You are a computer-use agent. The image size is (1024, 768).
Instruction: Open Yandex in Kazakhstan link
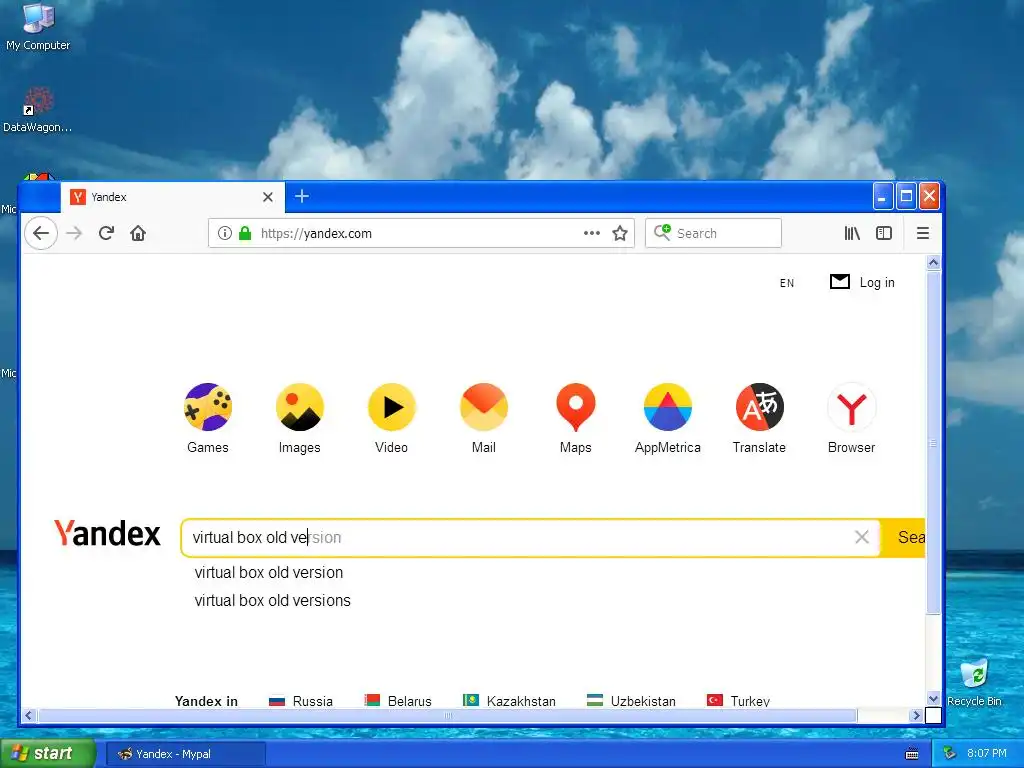[509, 701]
